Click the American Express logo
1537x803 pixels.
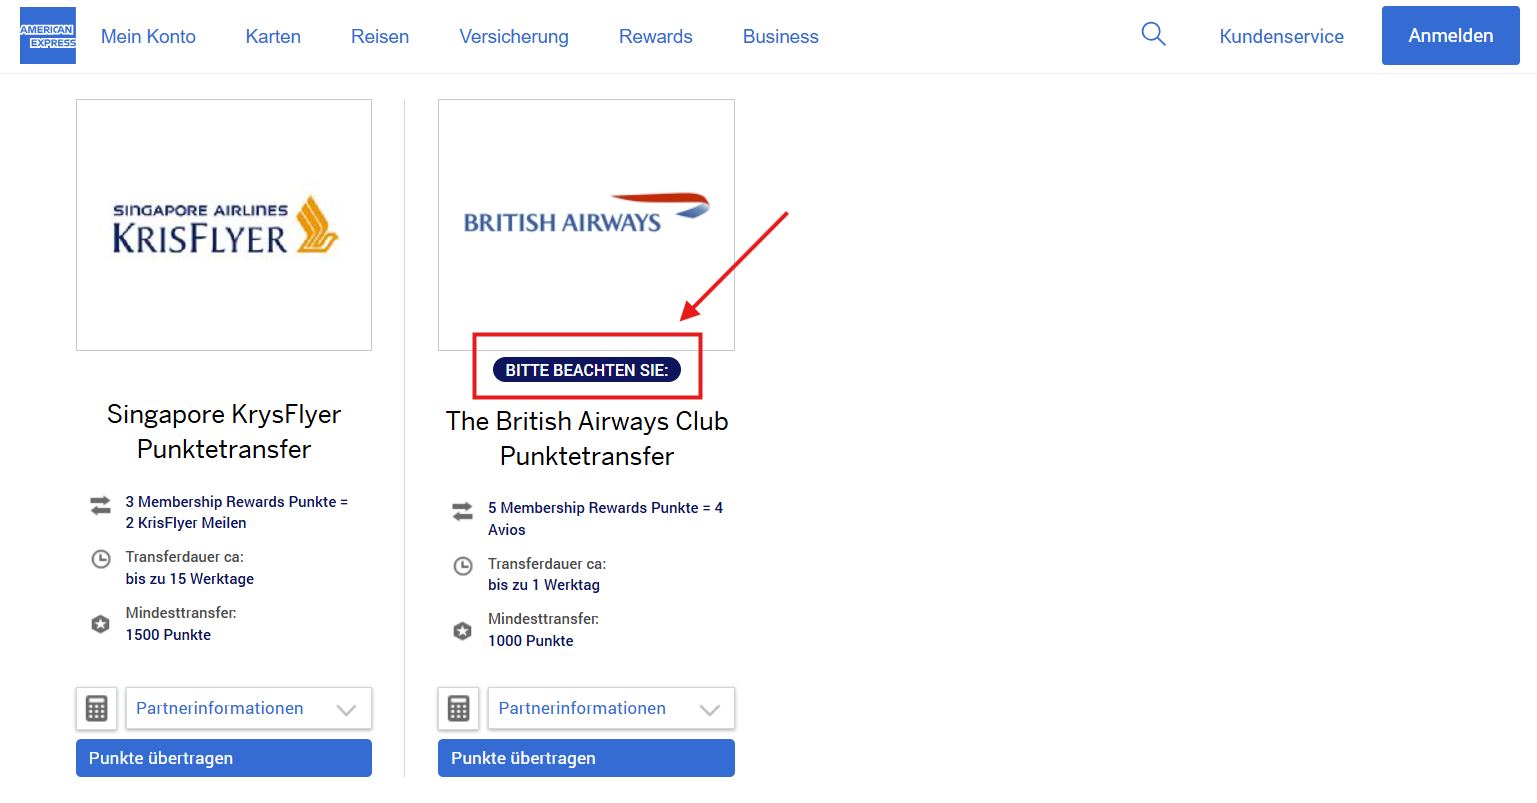point(47,35)
